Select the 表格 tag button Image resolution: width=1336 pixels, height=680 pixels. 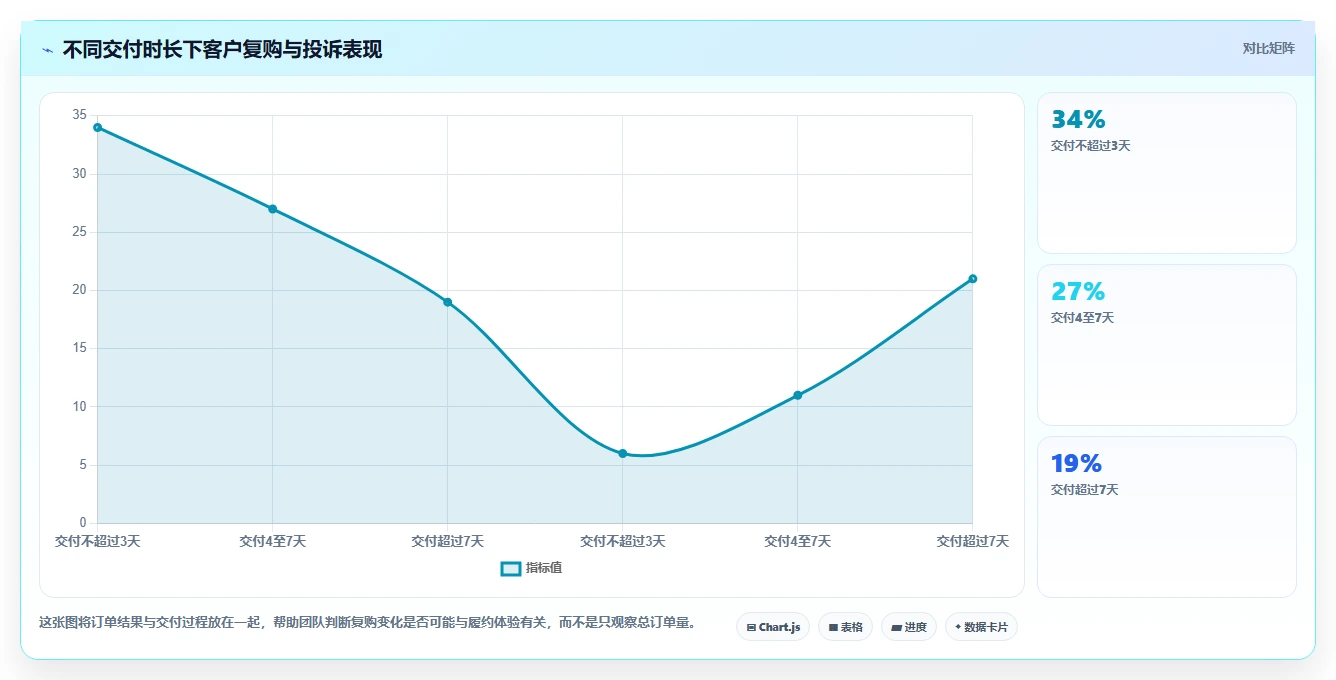pyautogui.click(x=845, y=627)
